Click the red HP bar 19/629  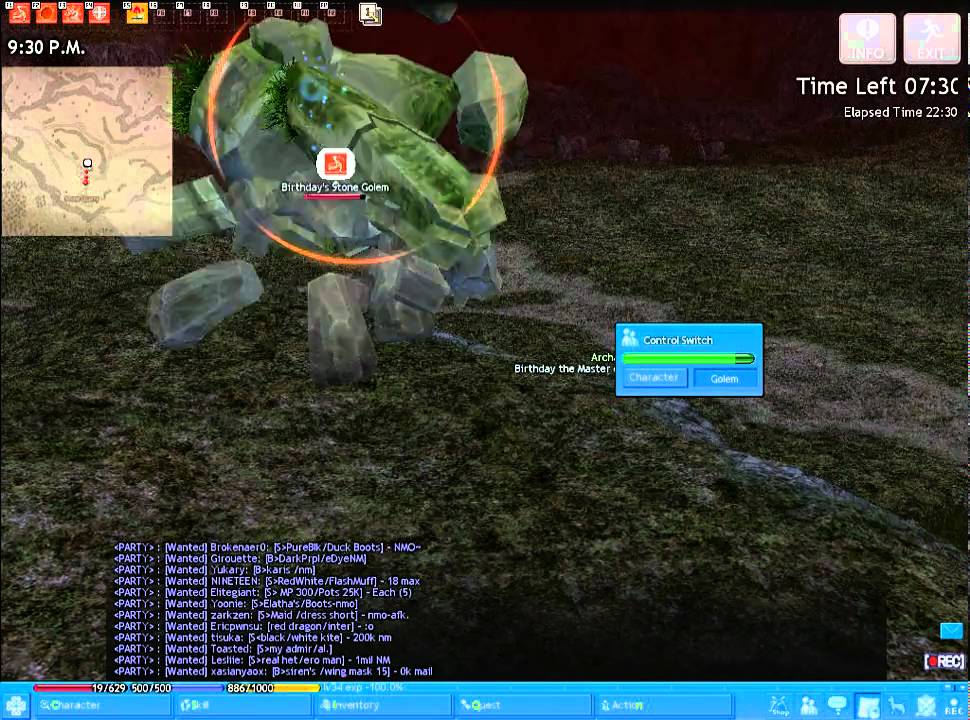[80, 688]
